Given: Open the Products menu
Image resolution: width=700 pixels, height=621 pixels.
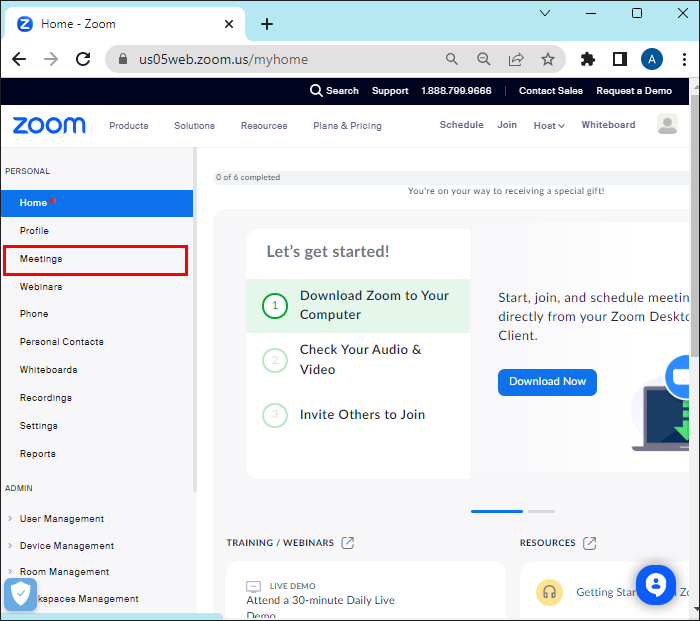Looking at the screenshot, I should [129, 126].
